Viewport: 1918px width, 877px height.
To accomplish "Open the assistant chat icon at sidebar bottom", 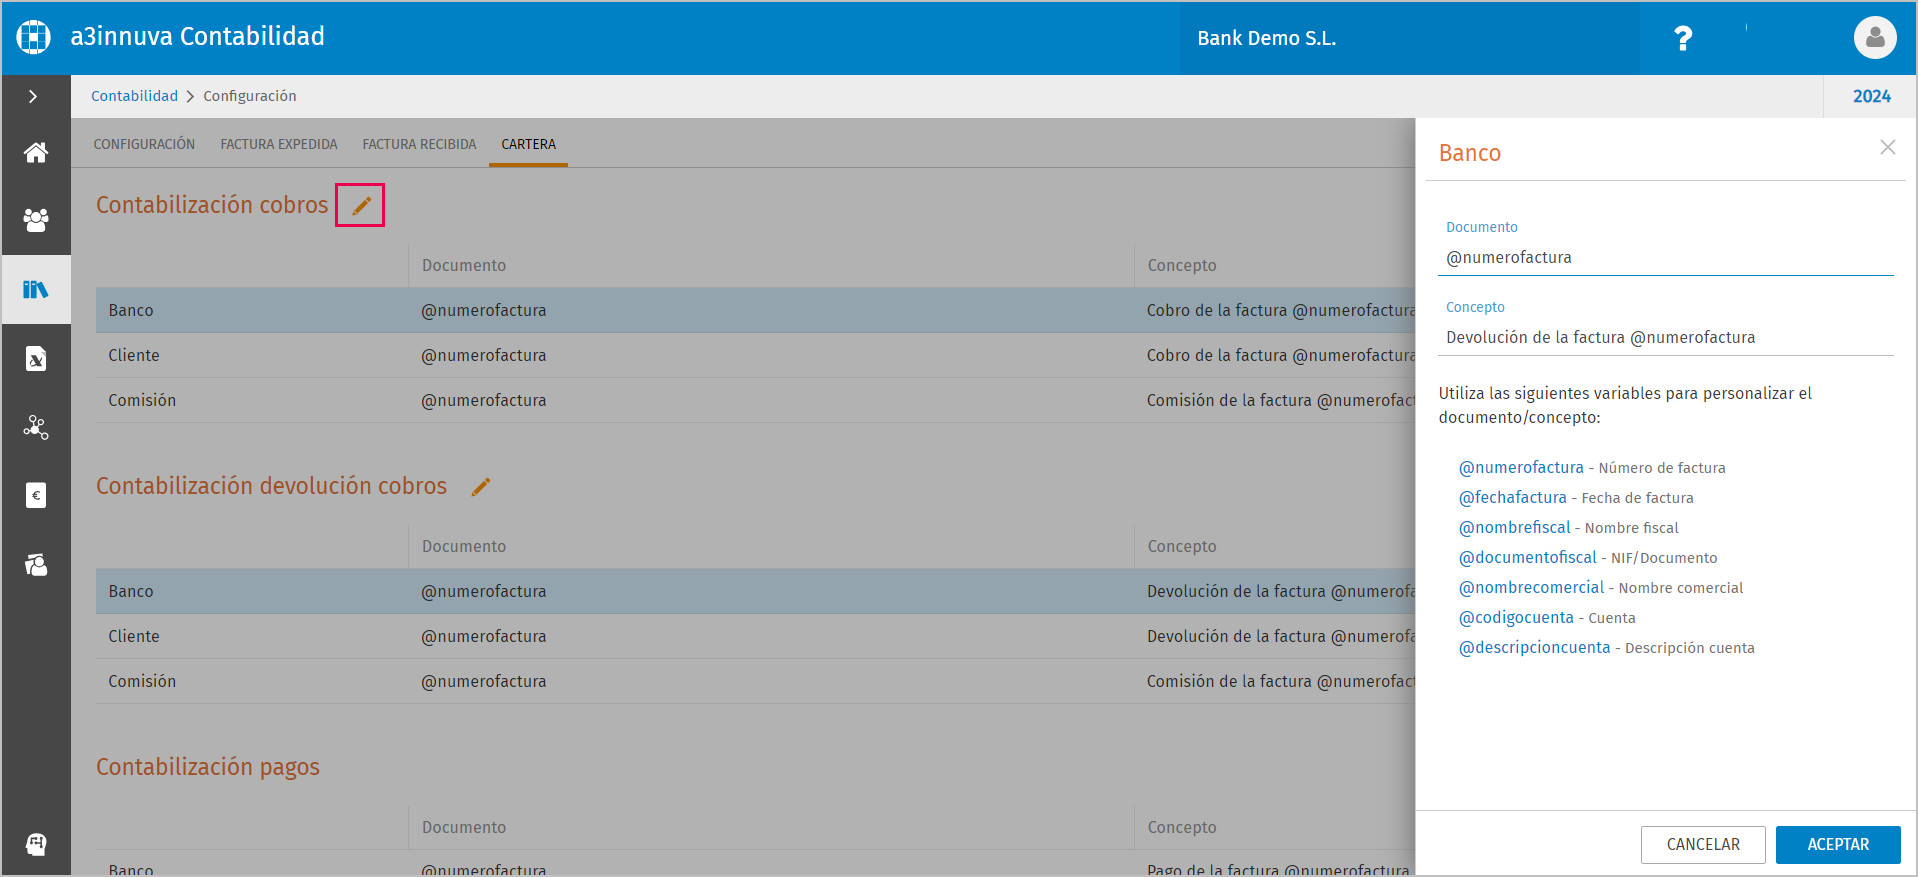I will [x=36, y=844].
